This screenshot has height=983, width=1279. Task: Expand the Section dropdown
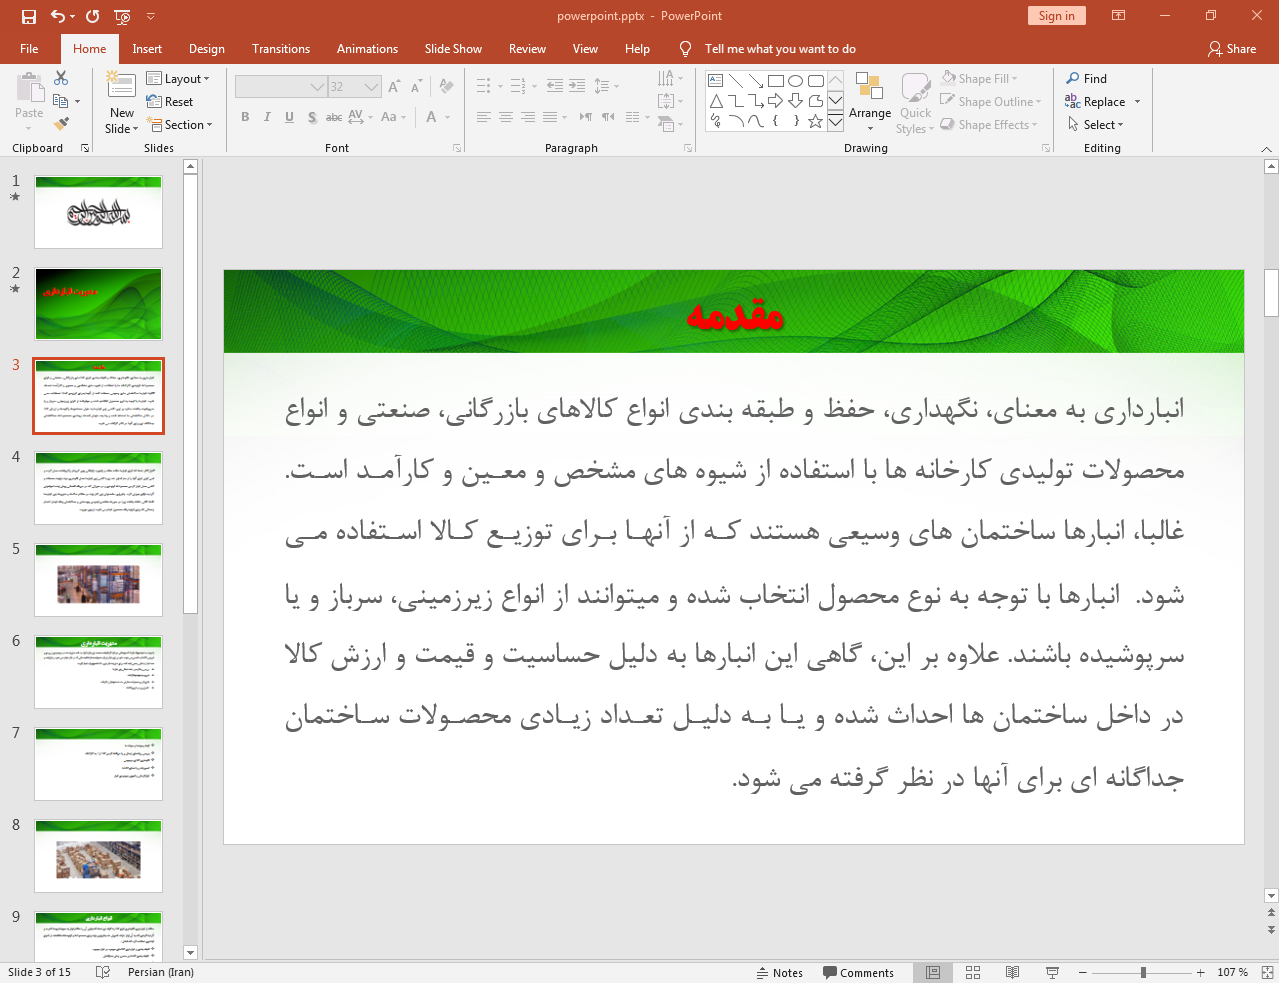(x=181, y=125)
